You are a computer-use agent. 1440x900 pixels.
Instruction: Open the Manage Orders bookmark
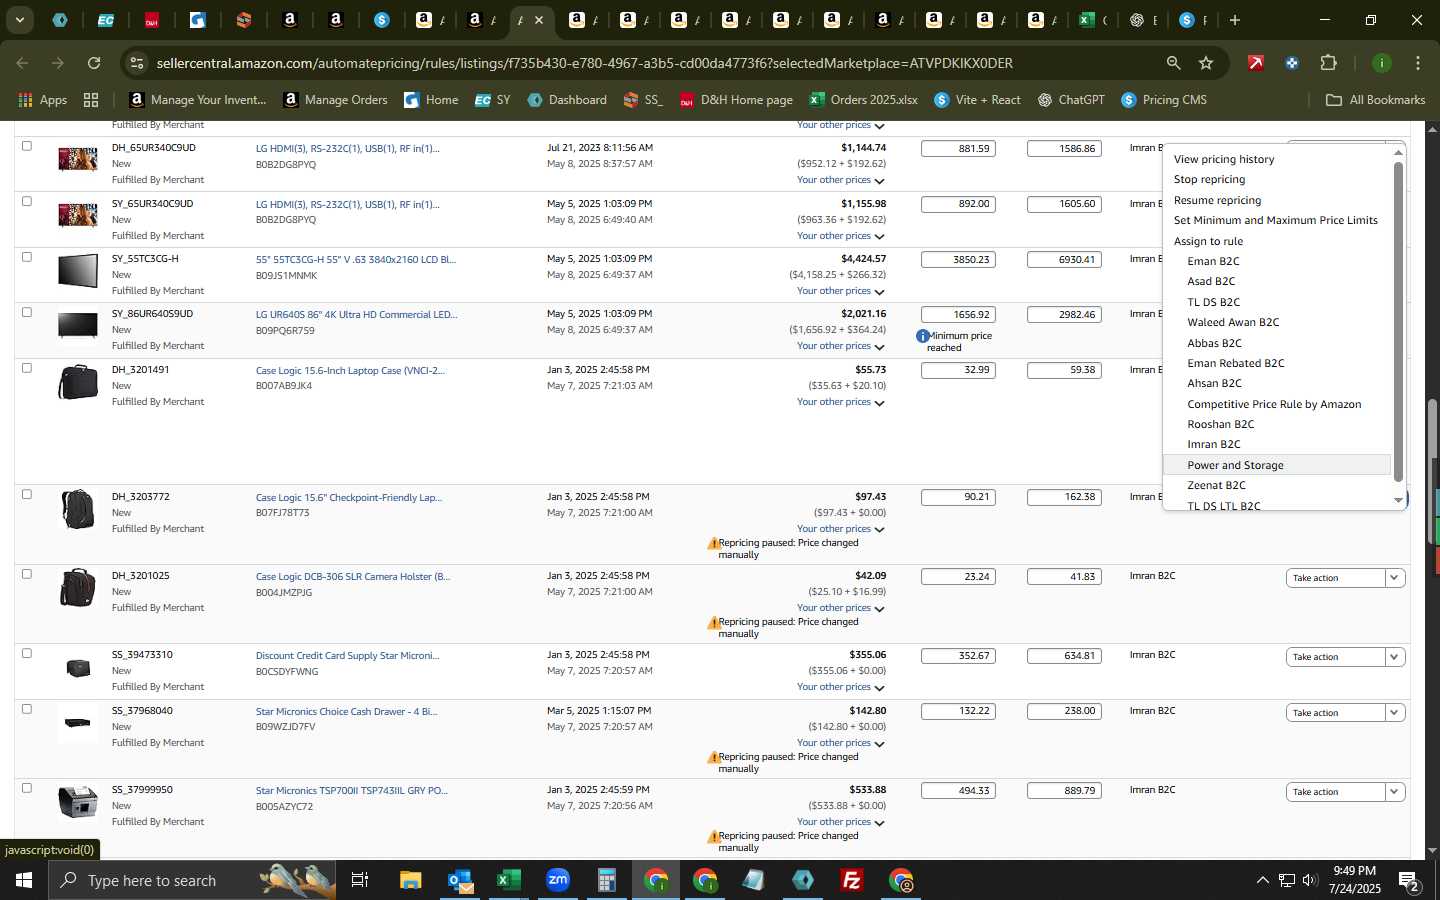[x=335, y=100]
